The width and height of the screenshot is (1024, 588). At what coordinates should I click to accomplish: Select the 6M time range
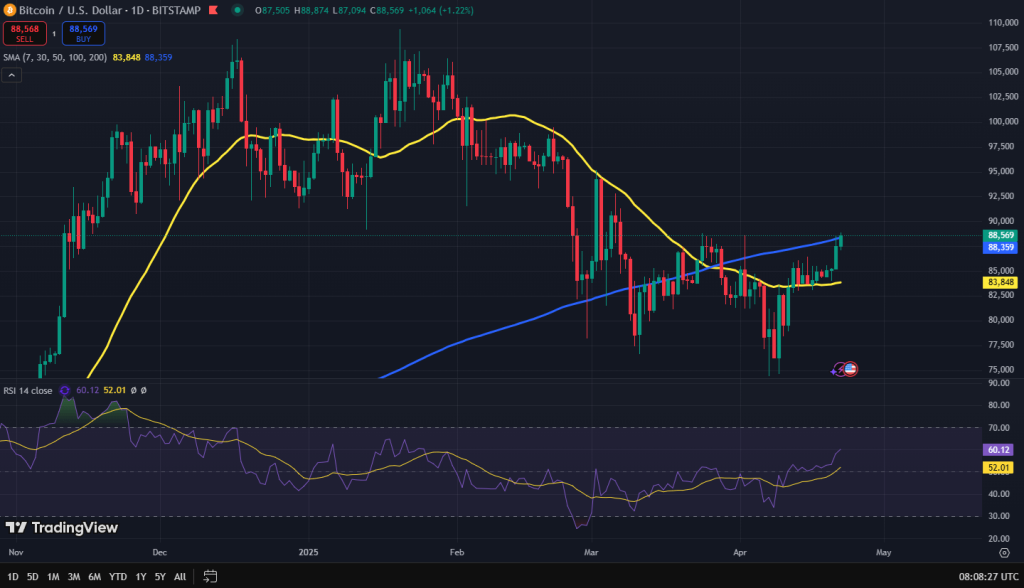(95, 576)
